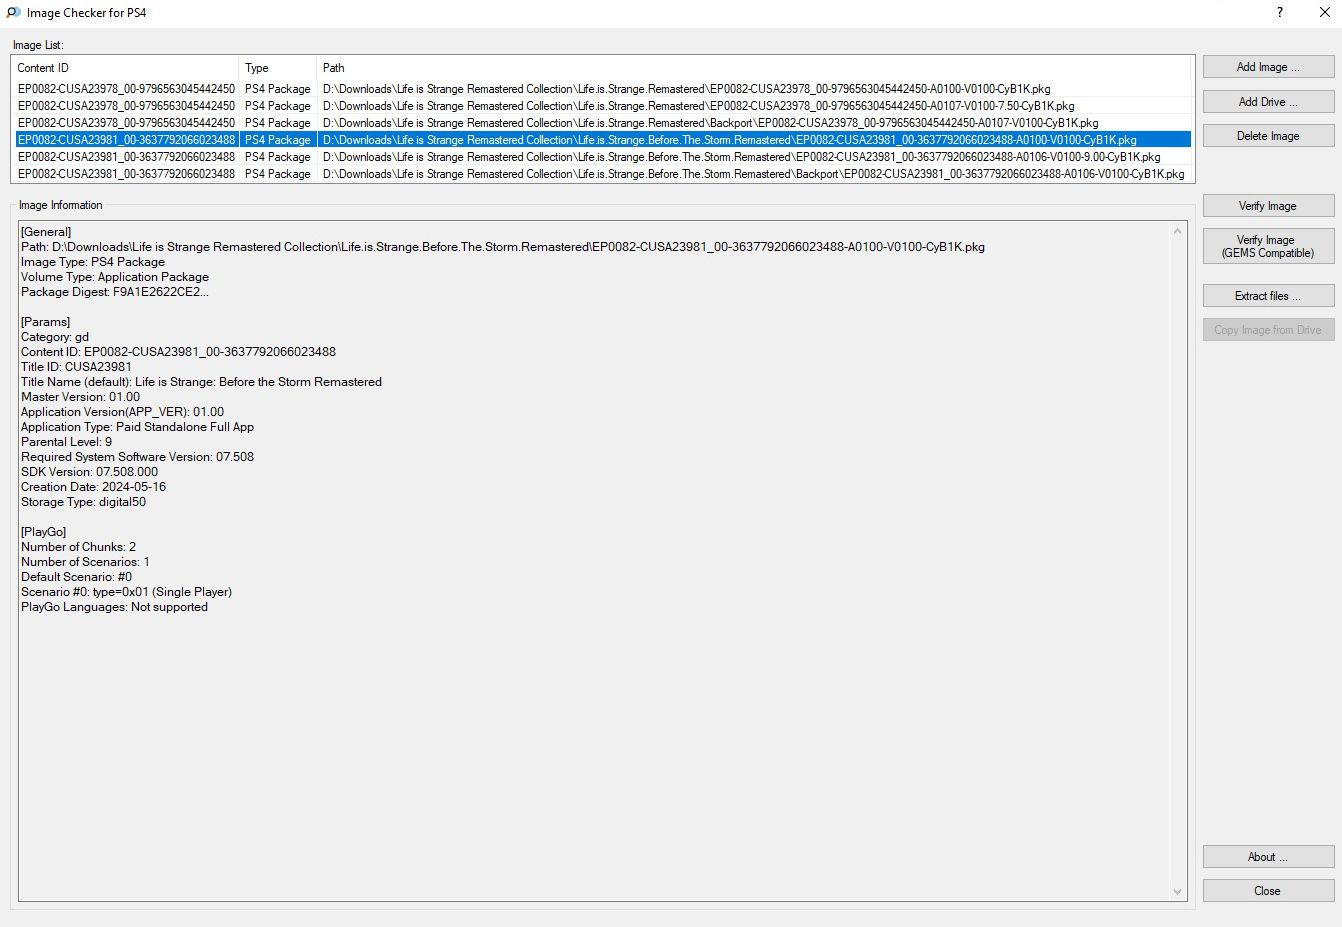Click the Path column header
The width and height of the screenshot is (1342, 927).
coord(754,68)
